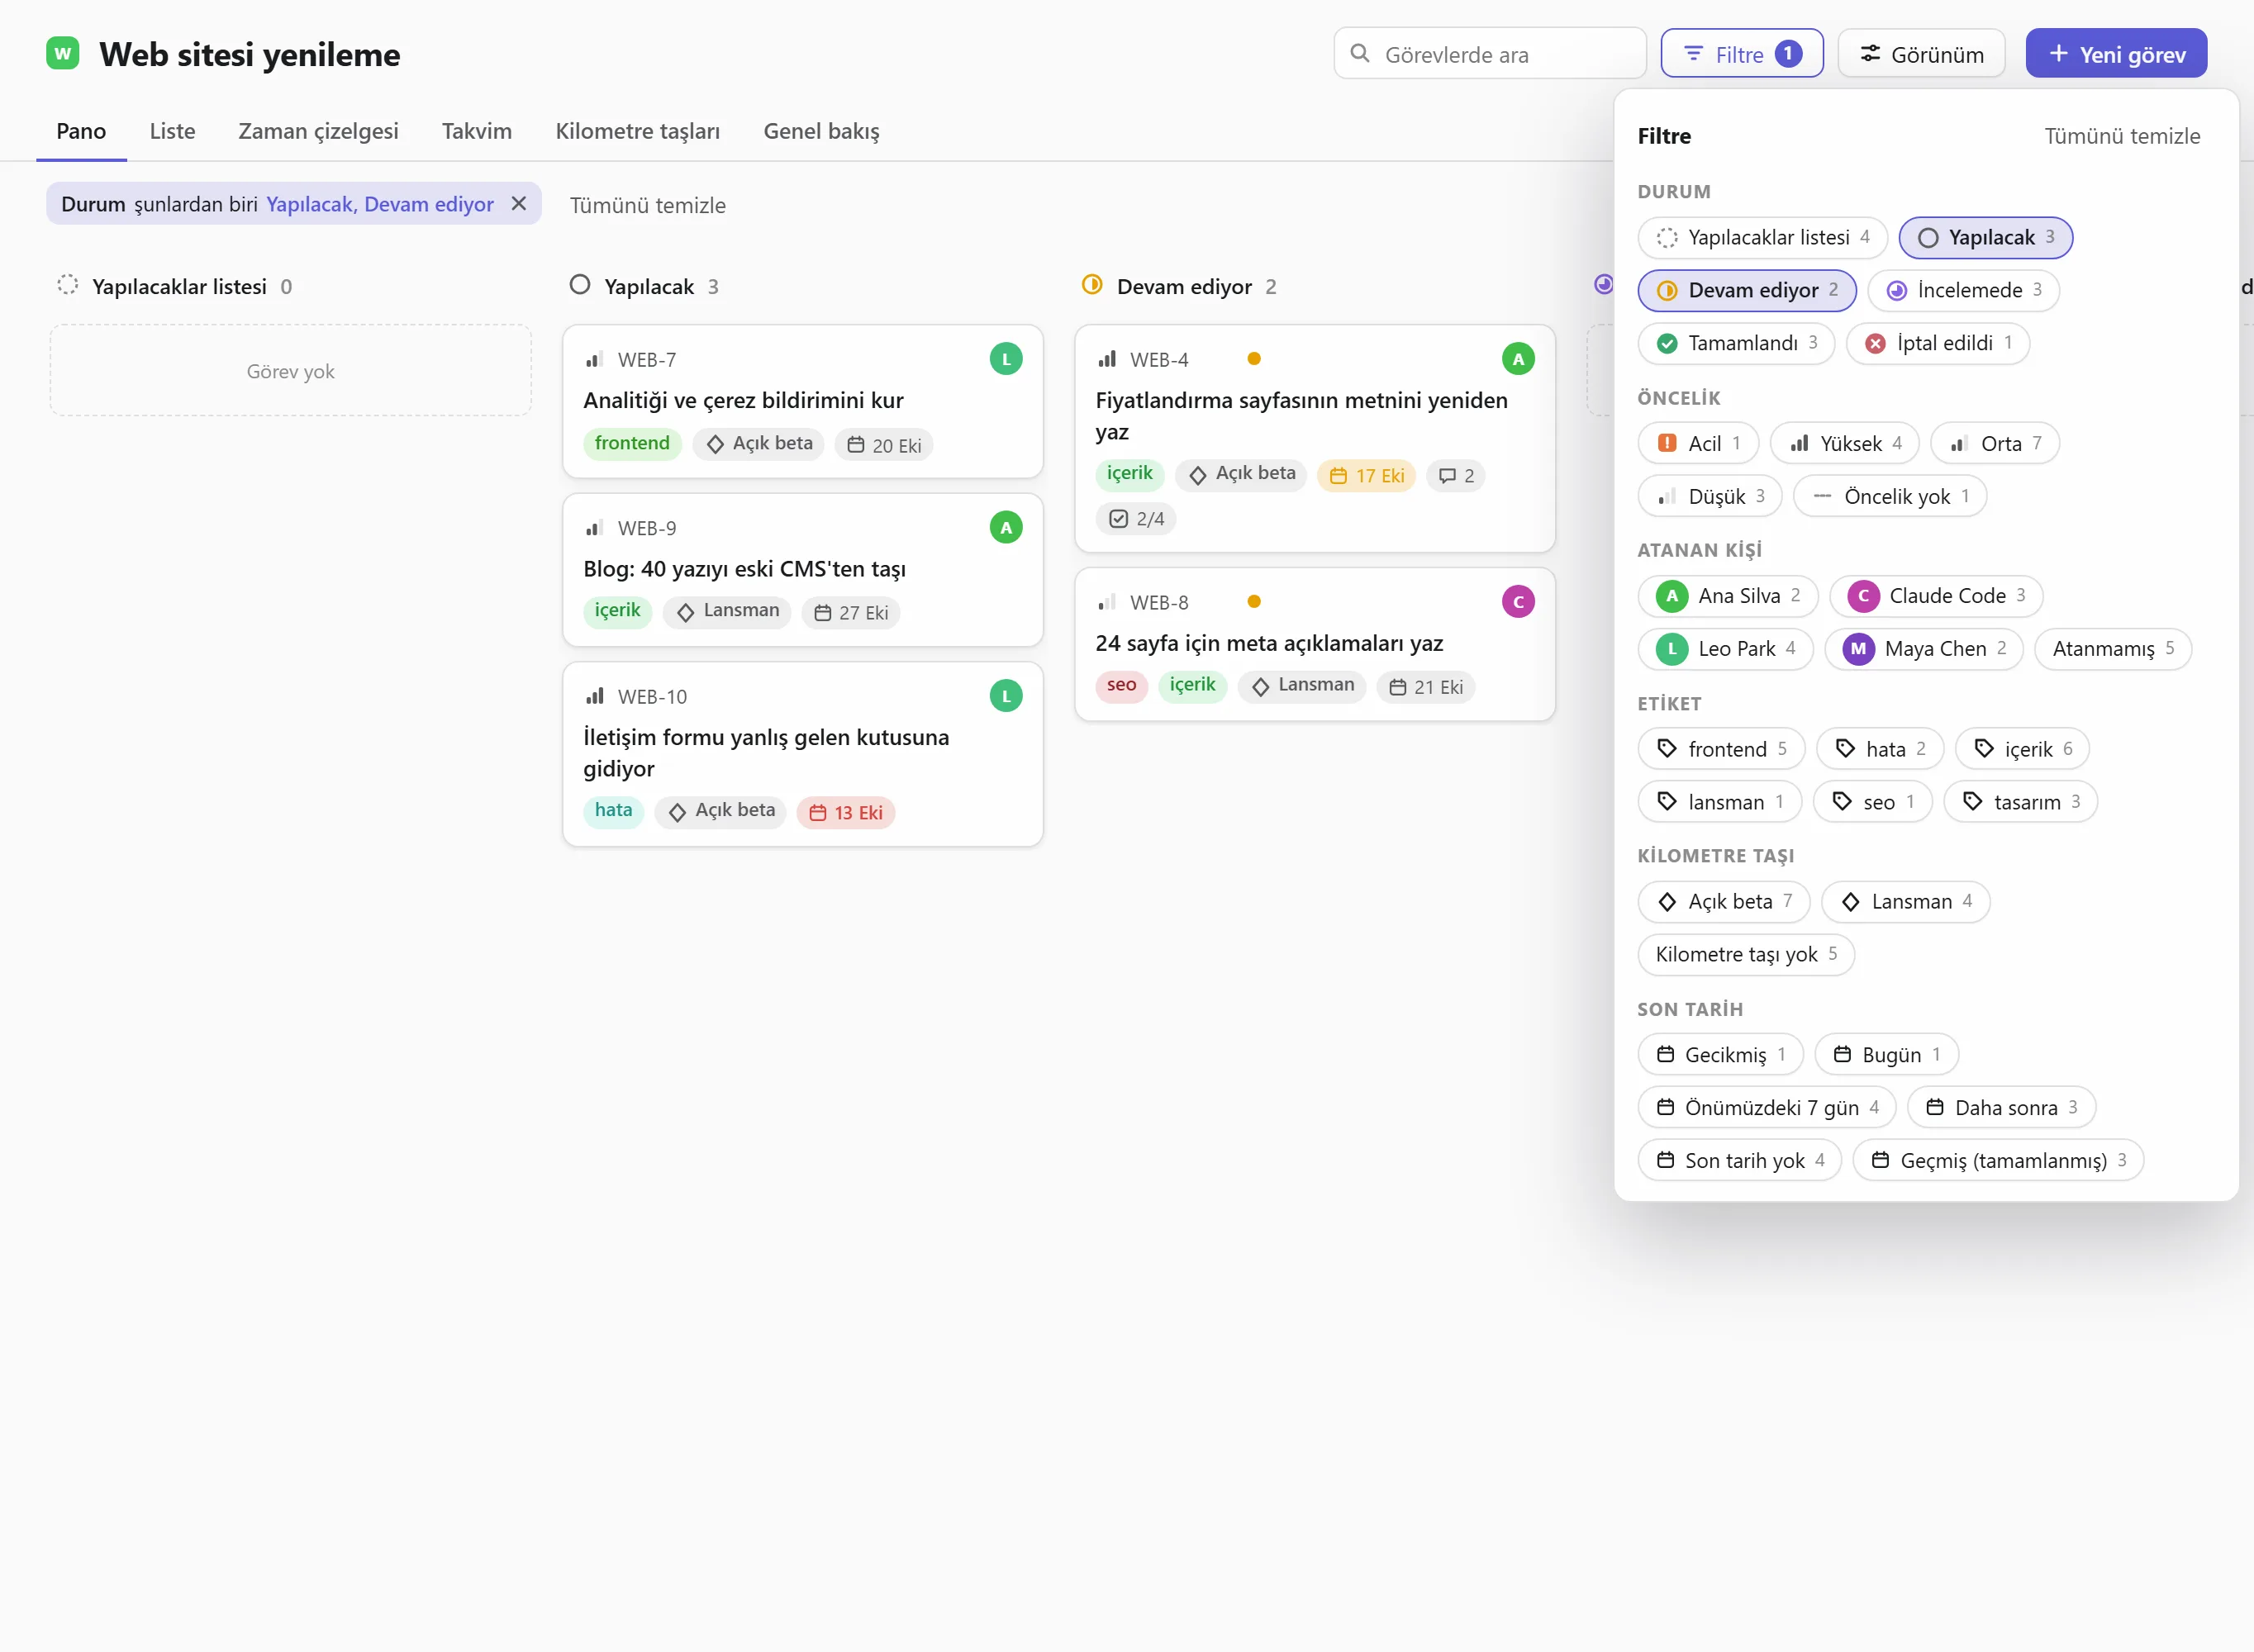Click the search magnifier icon

1360,53
